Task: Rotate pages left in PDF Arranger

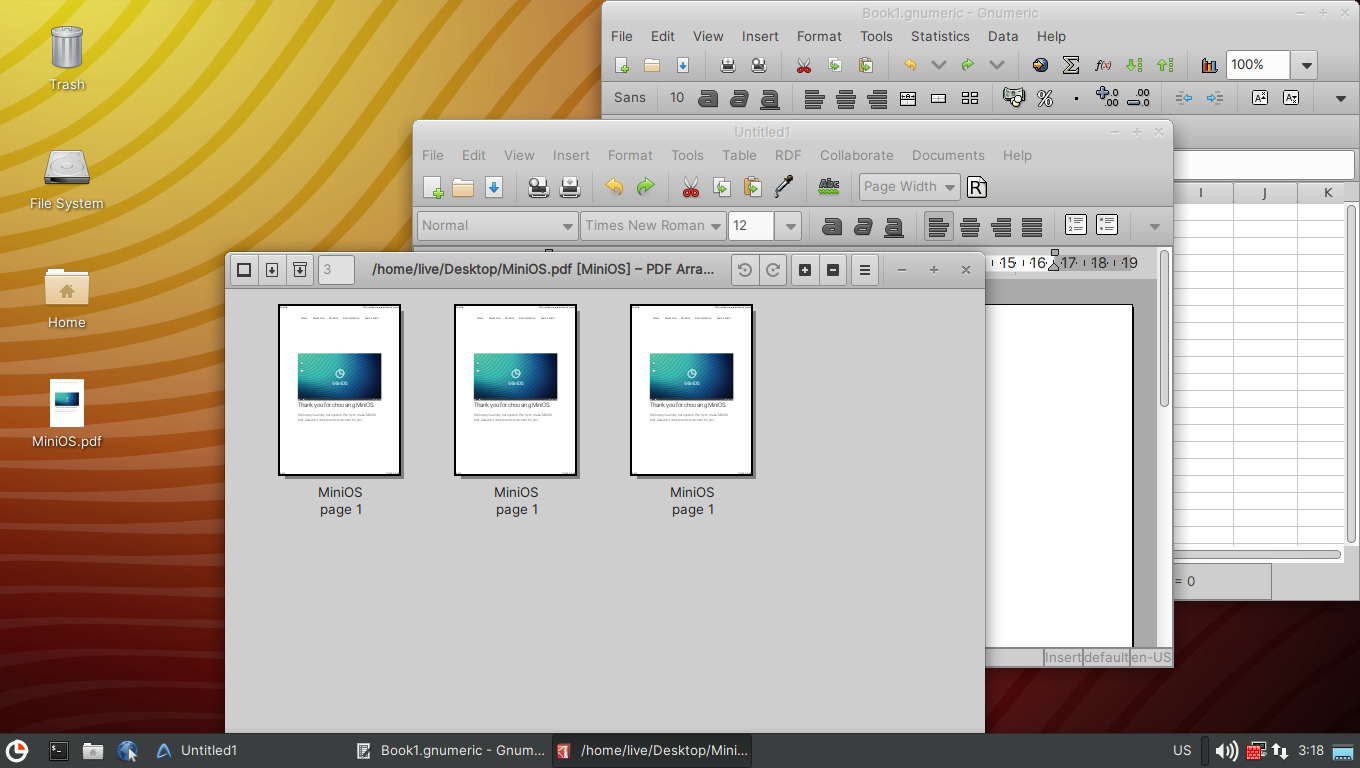Action: [744, 270]
